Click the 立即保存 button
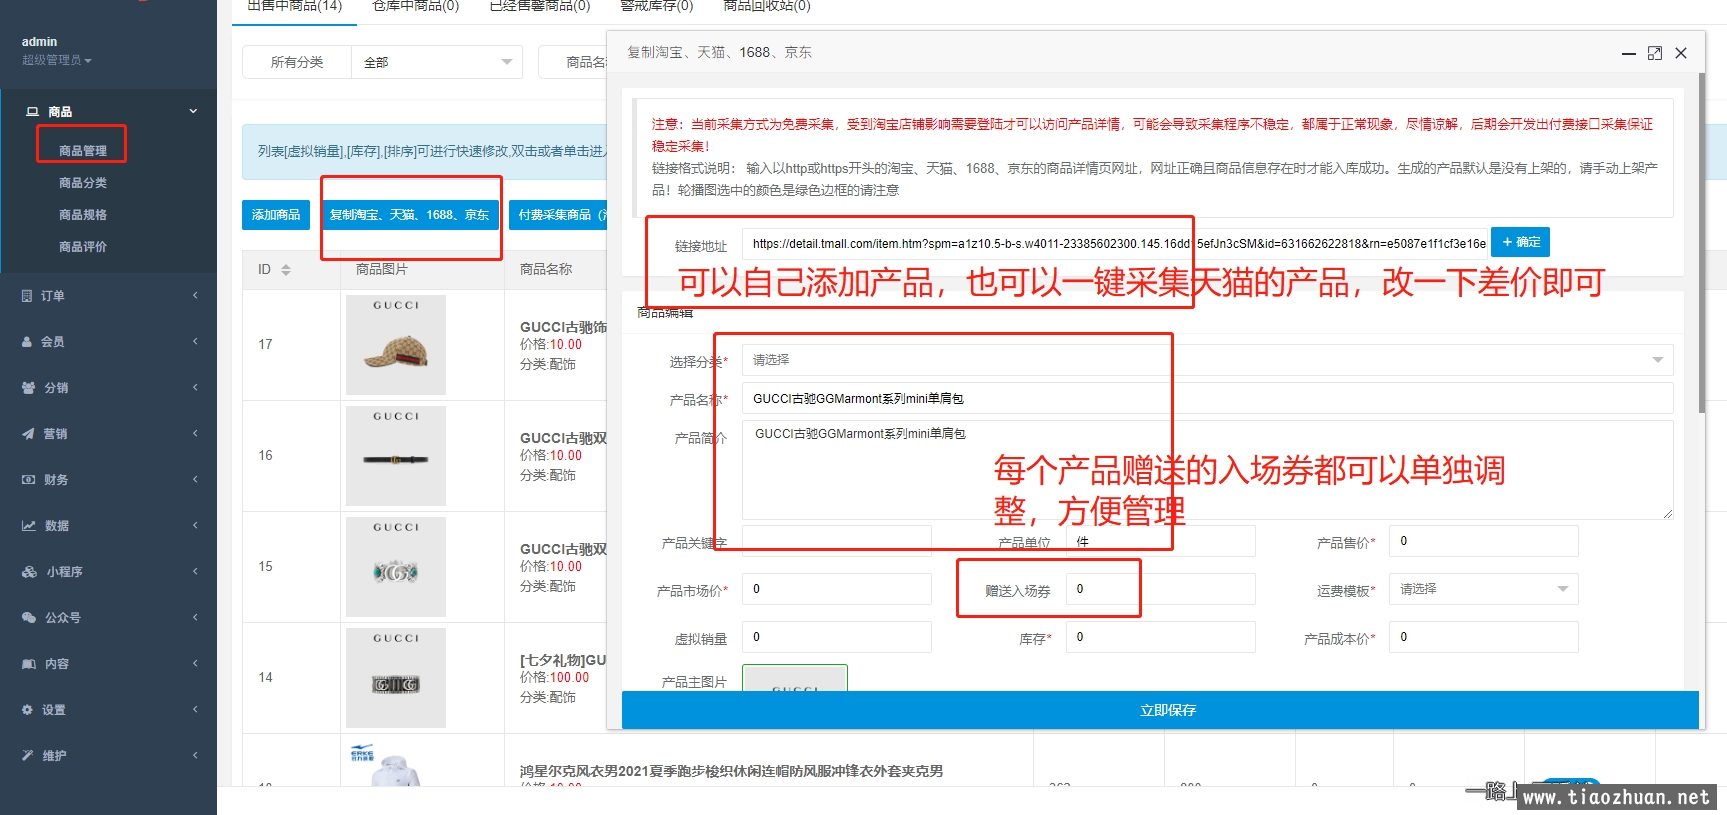1727x815 pixels. pos(1160,710)
